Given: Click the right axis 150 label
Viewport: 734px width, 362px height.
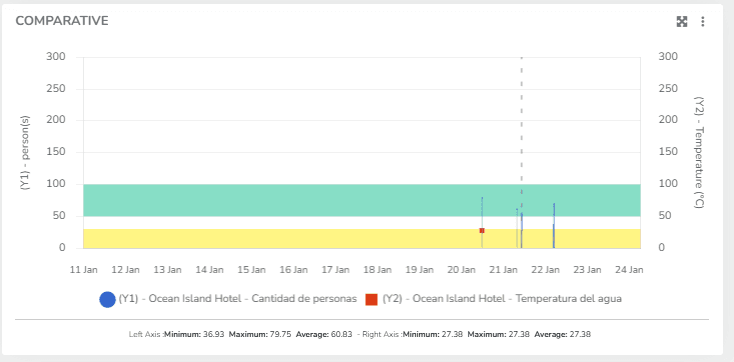Looking at the screenshot, I should click(x=668, y=152).
